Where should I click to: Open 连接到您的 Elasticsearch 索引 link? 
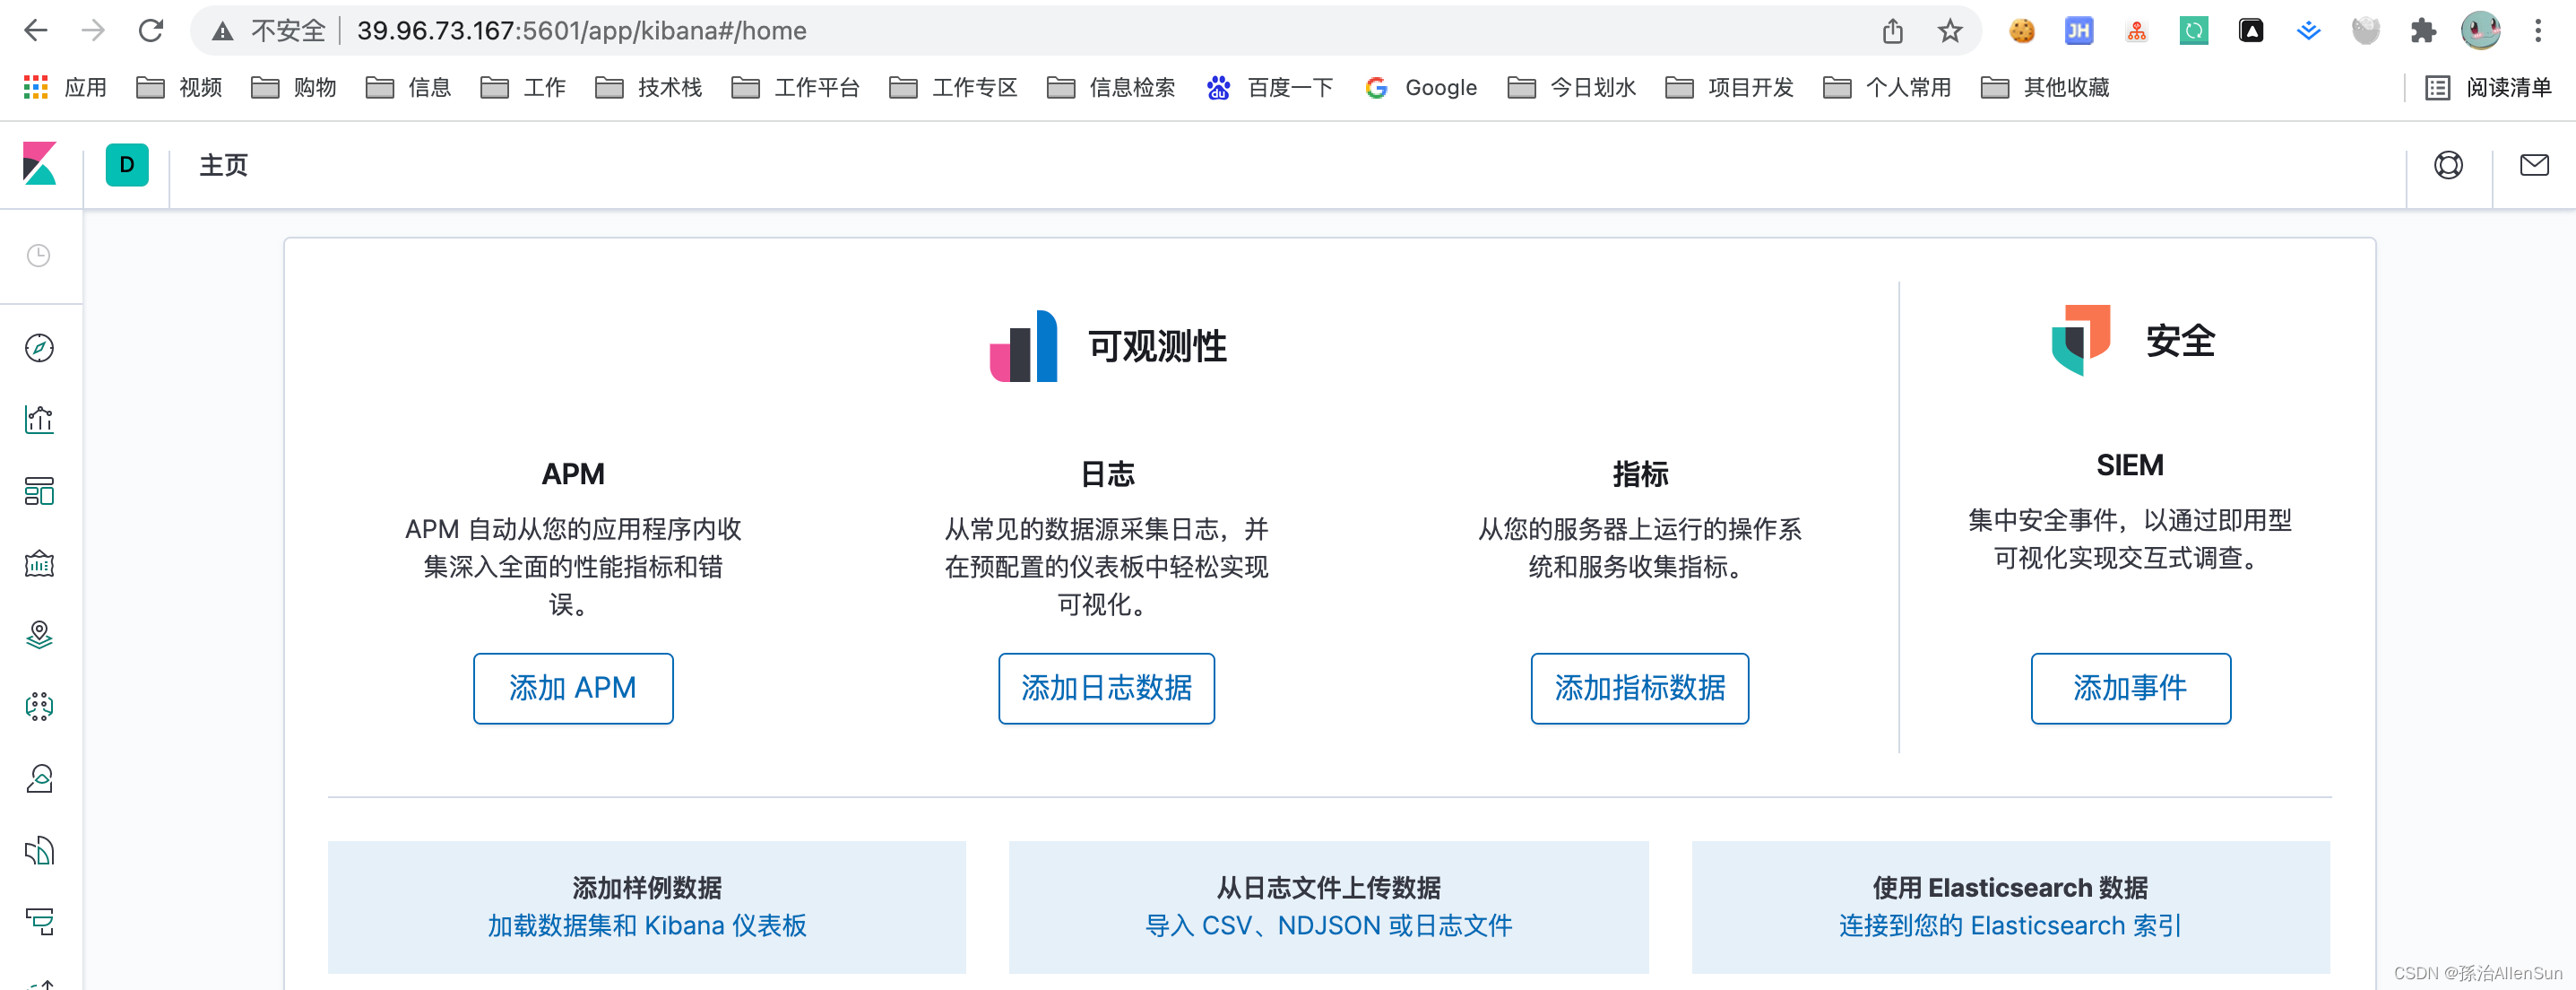point(2009,926)
